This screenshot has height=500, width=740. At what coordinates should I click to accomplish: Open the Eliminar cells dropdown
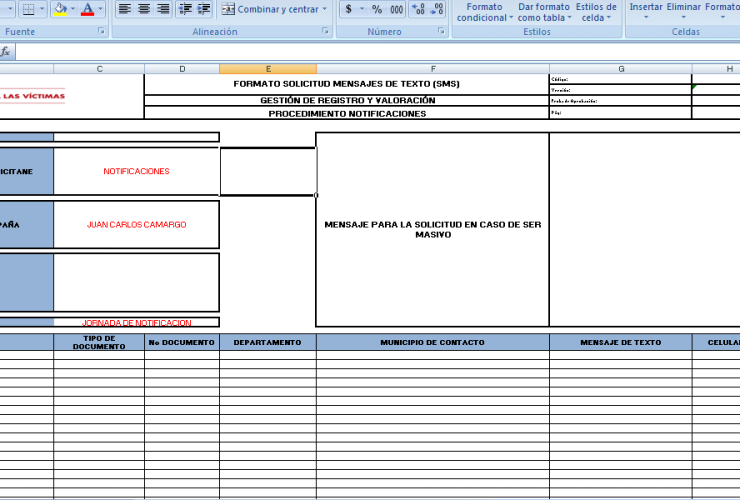tap(684, 12)
